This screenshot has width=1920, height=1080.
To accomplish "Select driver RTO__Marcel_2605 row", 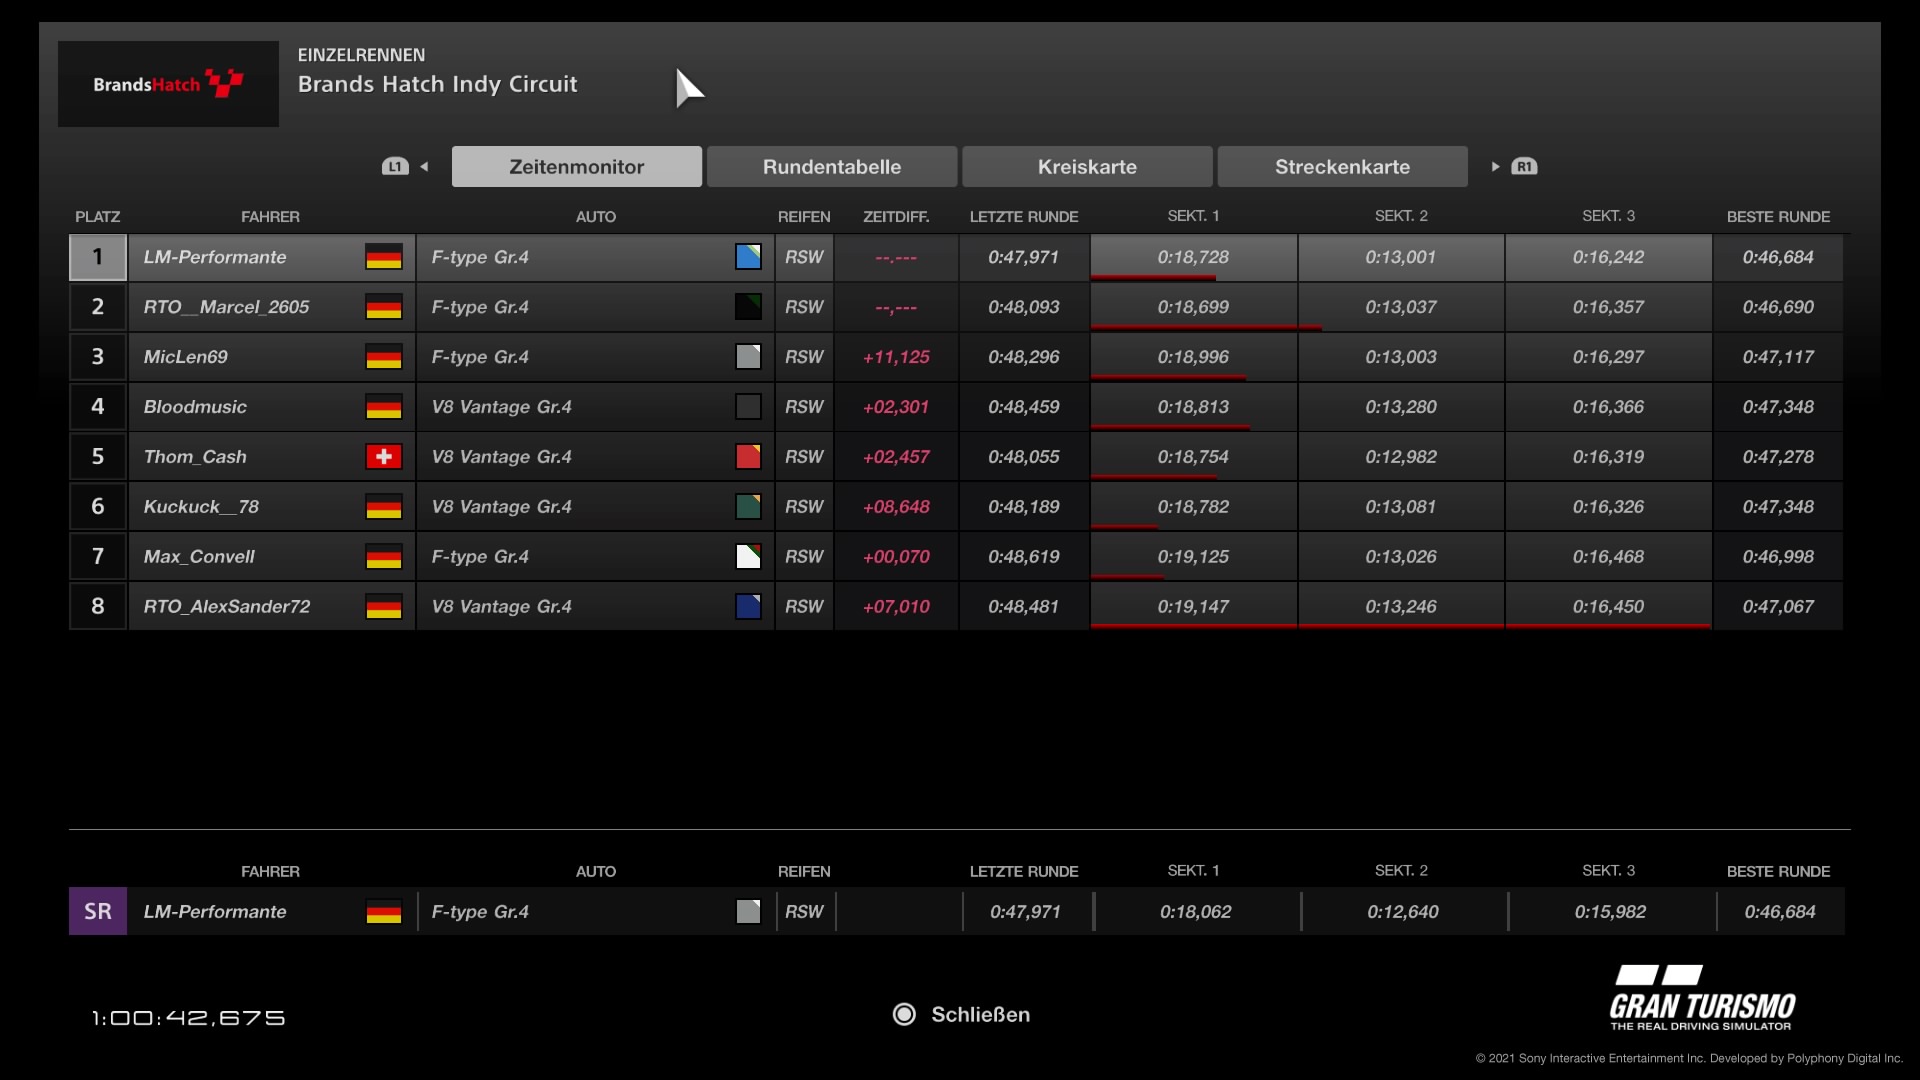I will [x=226, y=307].
